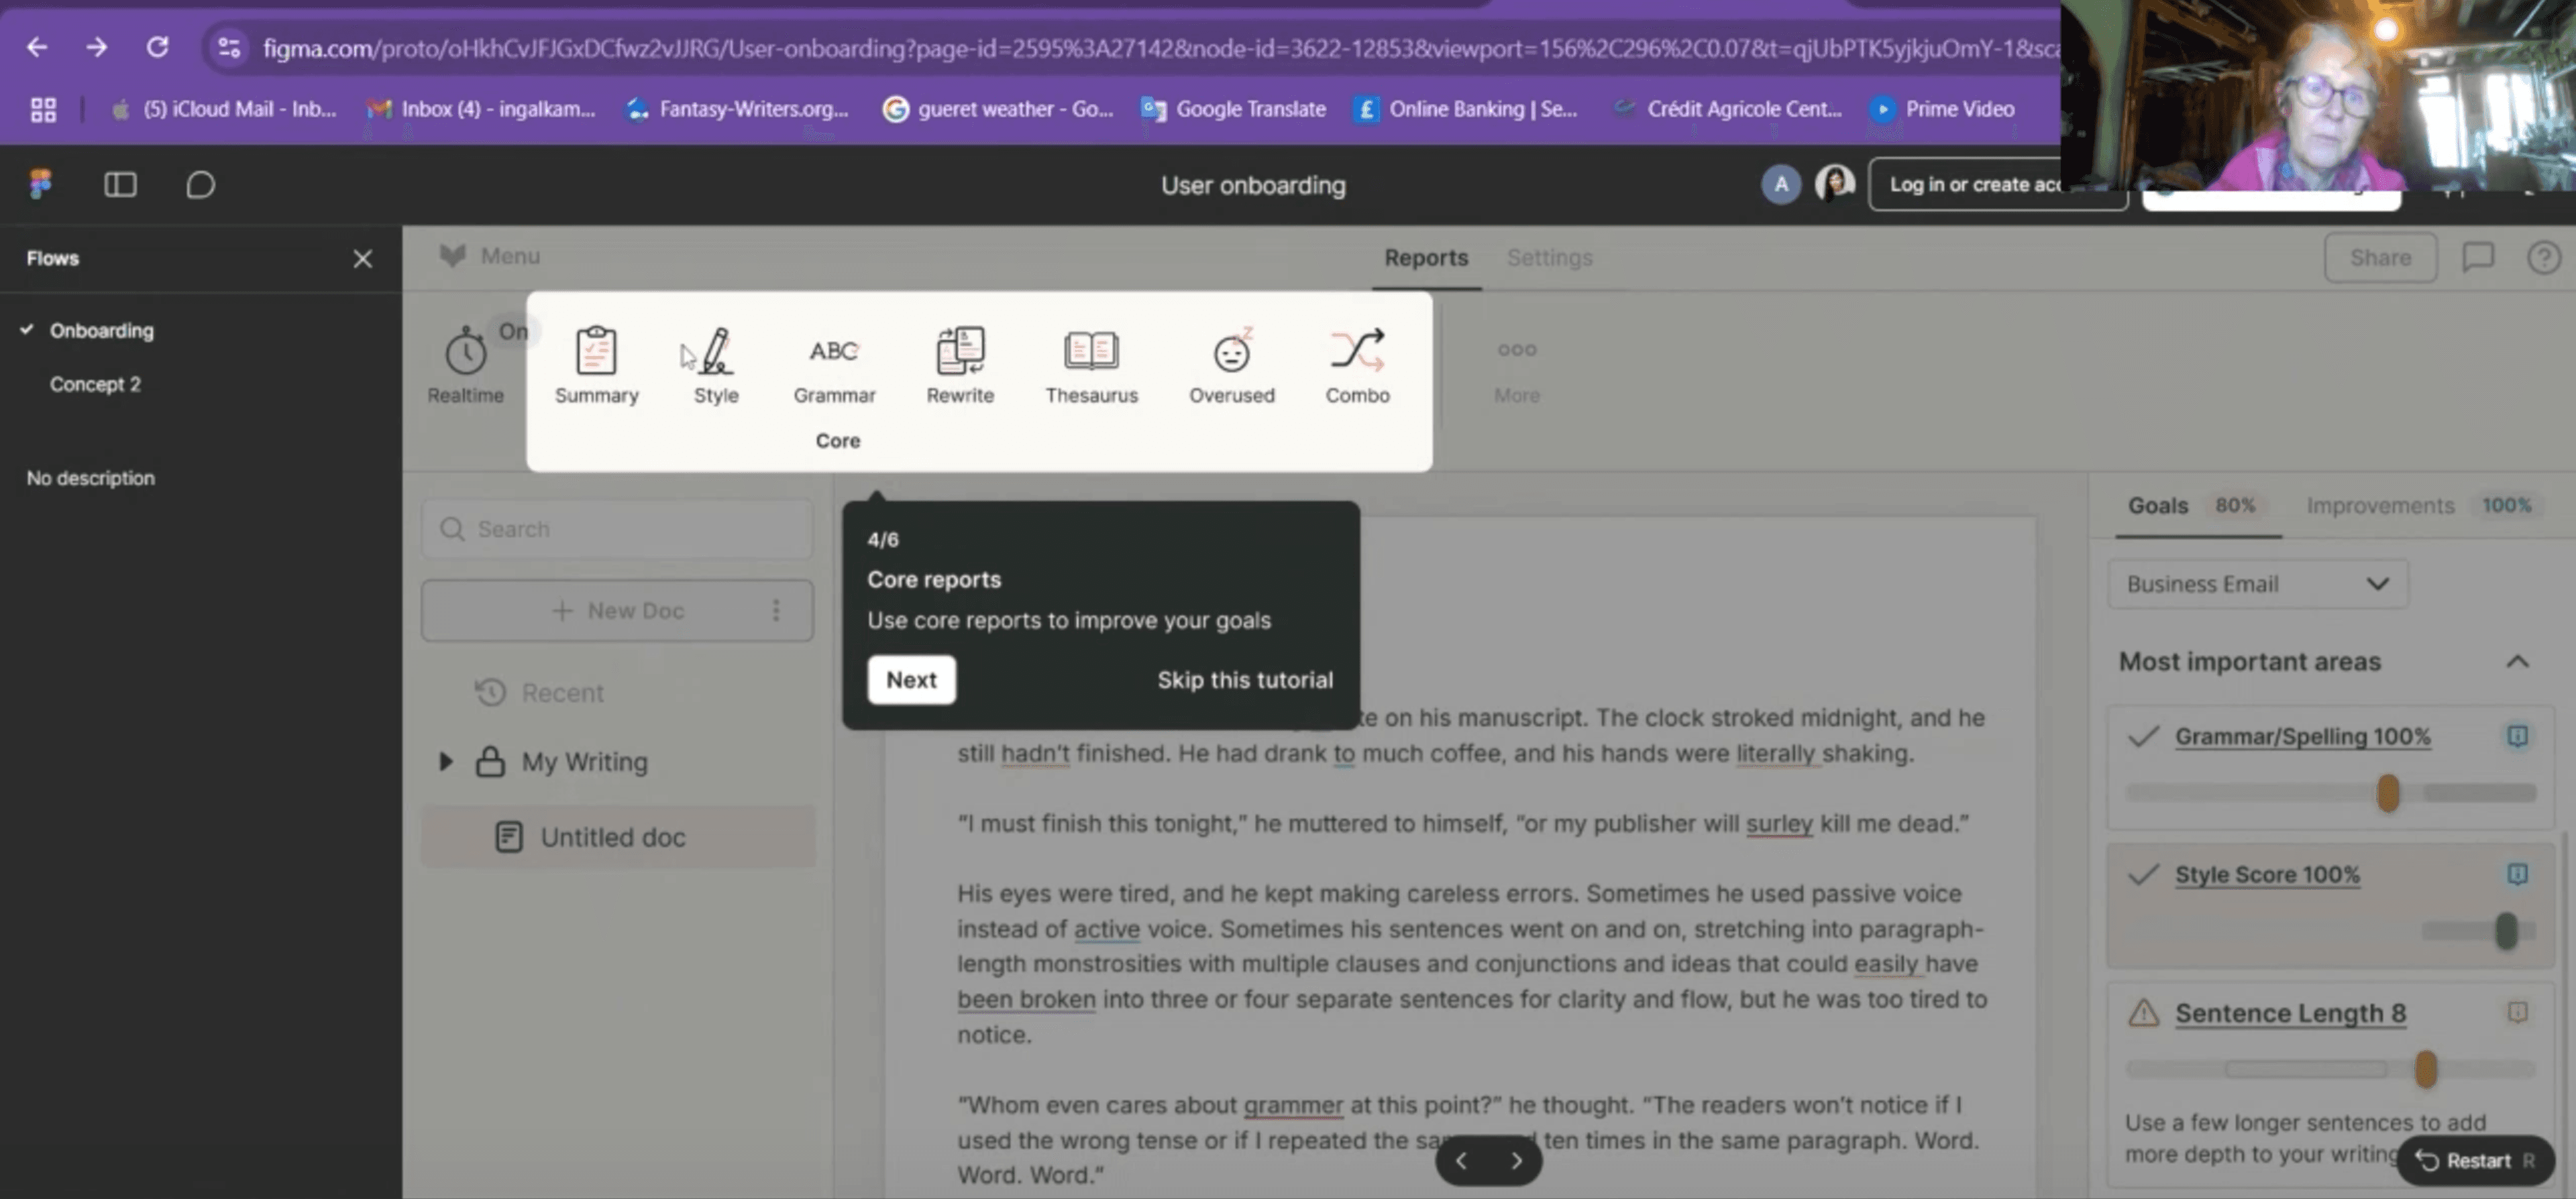This screenshot has height=1199, width=2576.
Task: Open the Business Email dropdown
Action: [x=2257, y=584]
